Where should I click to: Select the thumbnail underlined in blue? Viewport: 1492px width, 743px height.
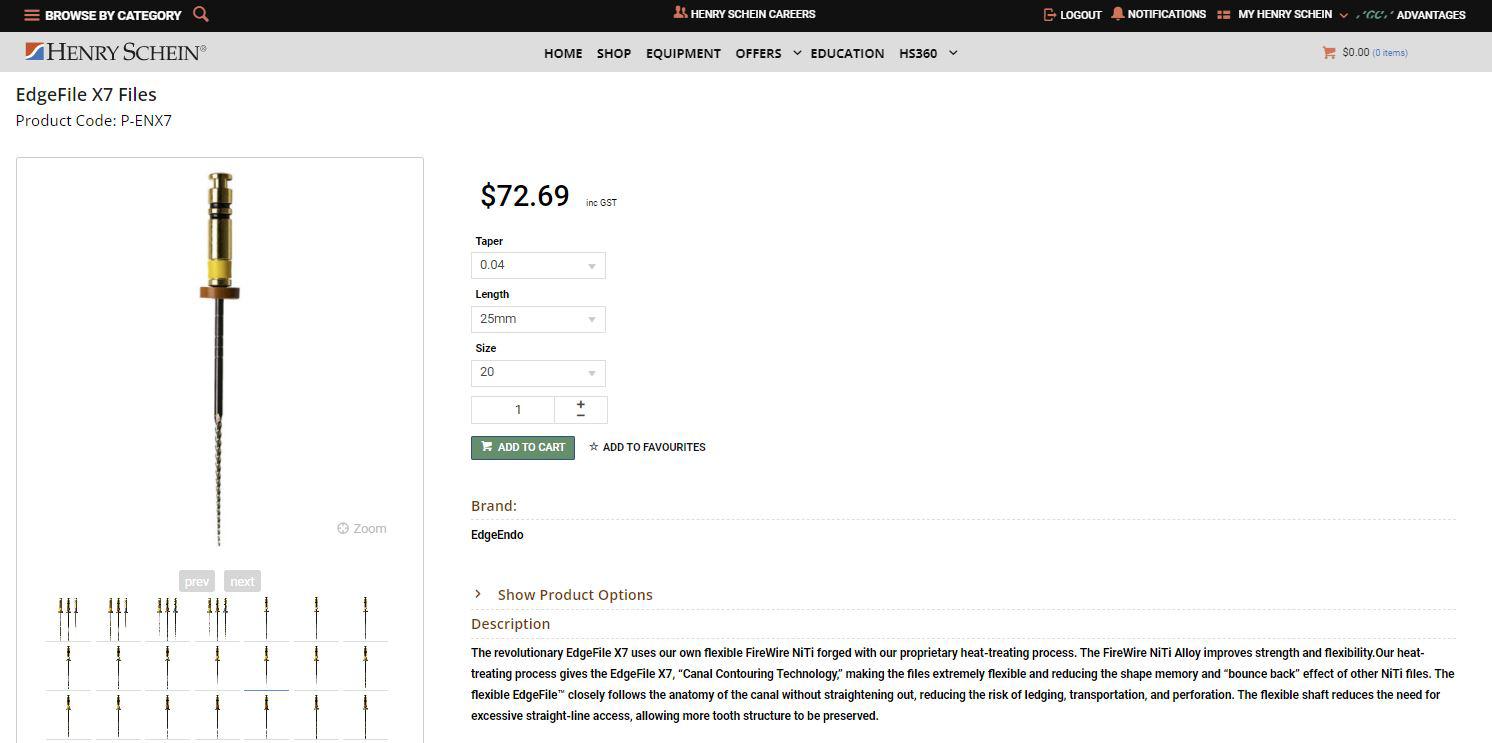[266, 667]
